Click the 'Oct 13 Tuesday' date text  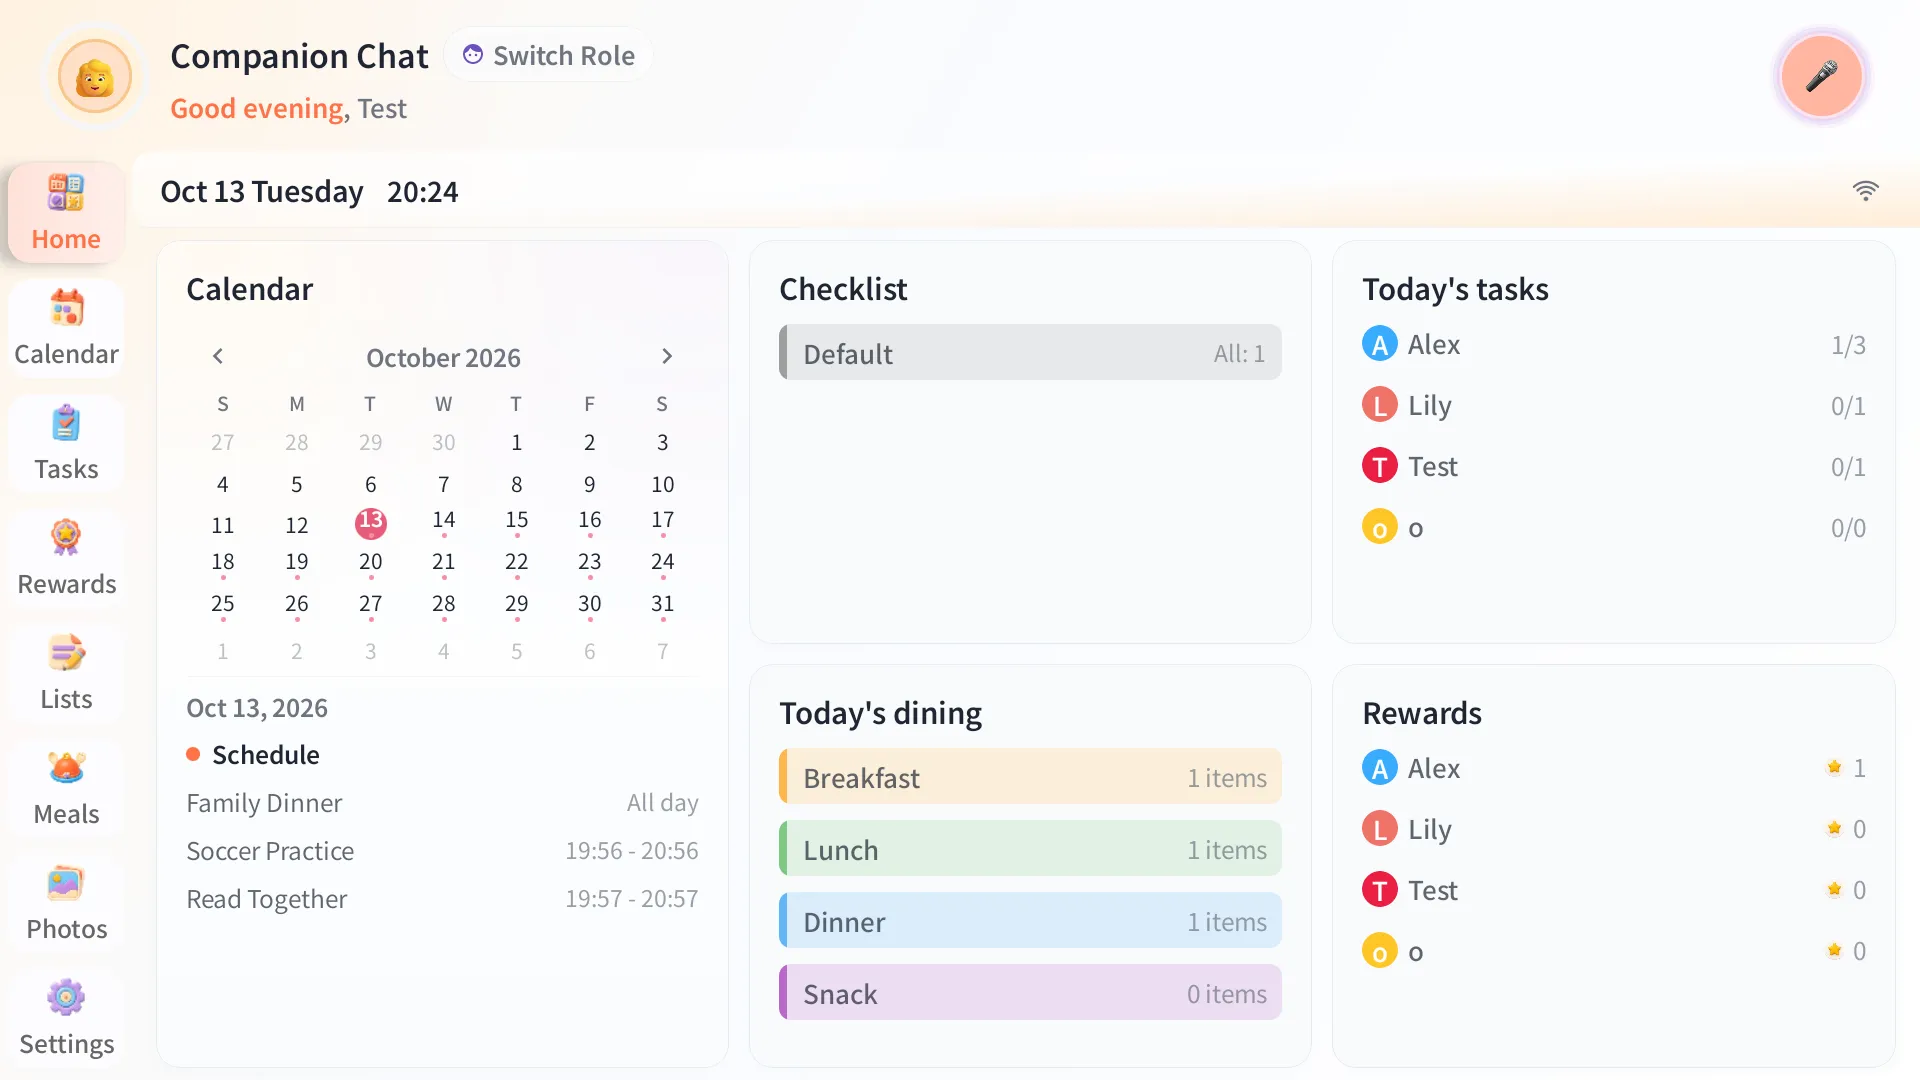tap(262, 191)
